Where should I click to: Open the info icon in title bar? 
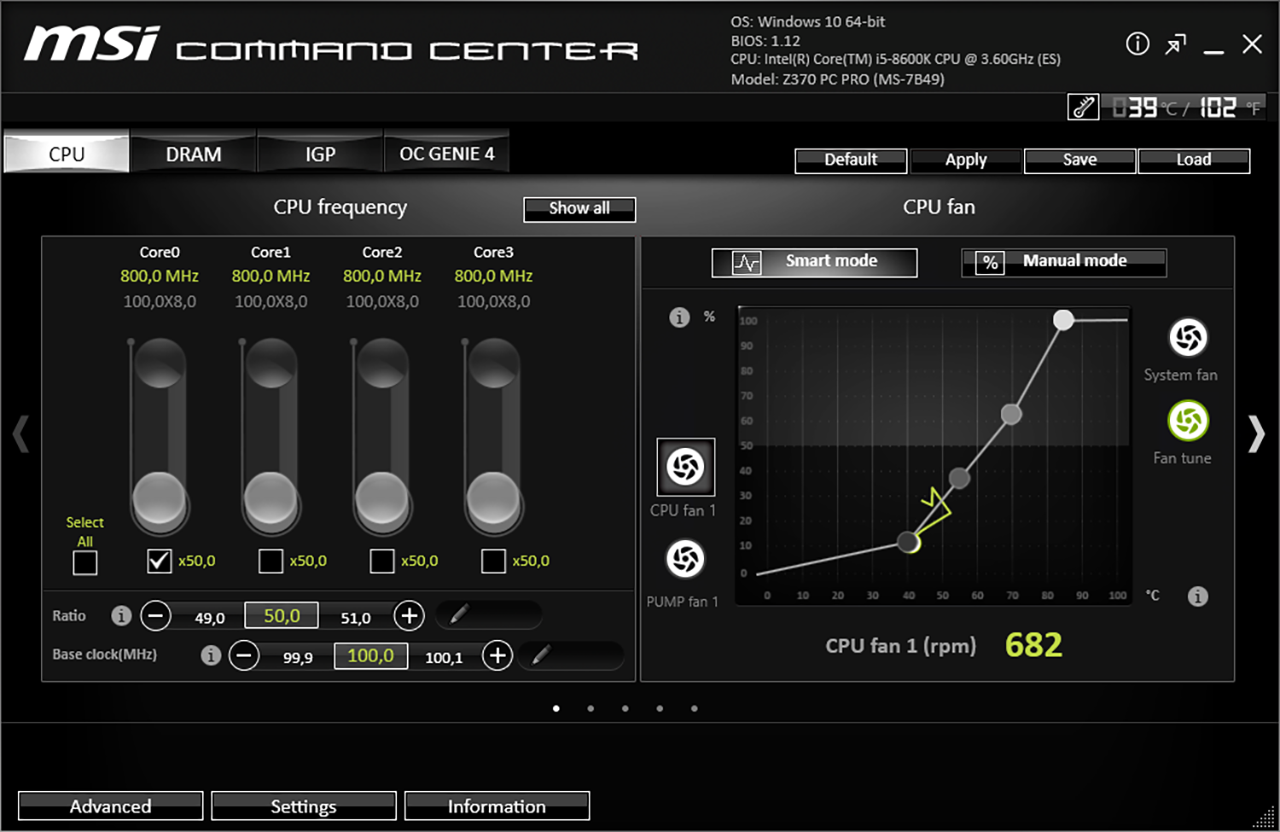click(x=1138, y=44)
